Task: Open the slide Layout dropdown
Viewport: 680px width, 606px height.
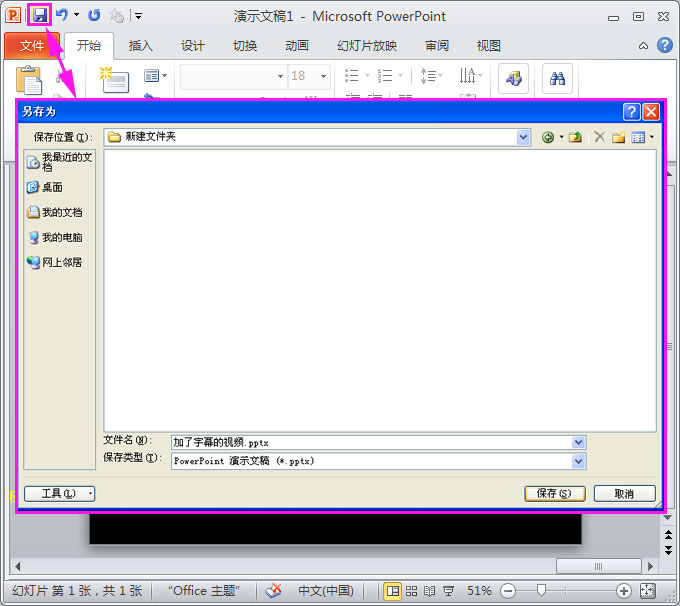Action: point(155,76)
